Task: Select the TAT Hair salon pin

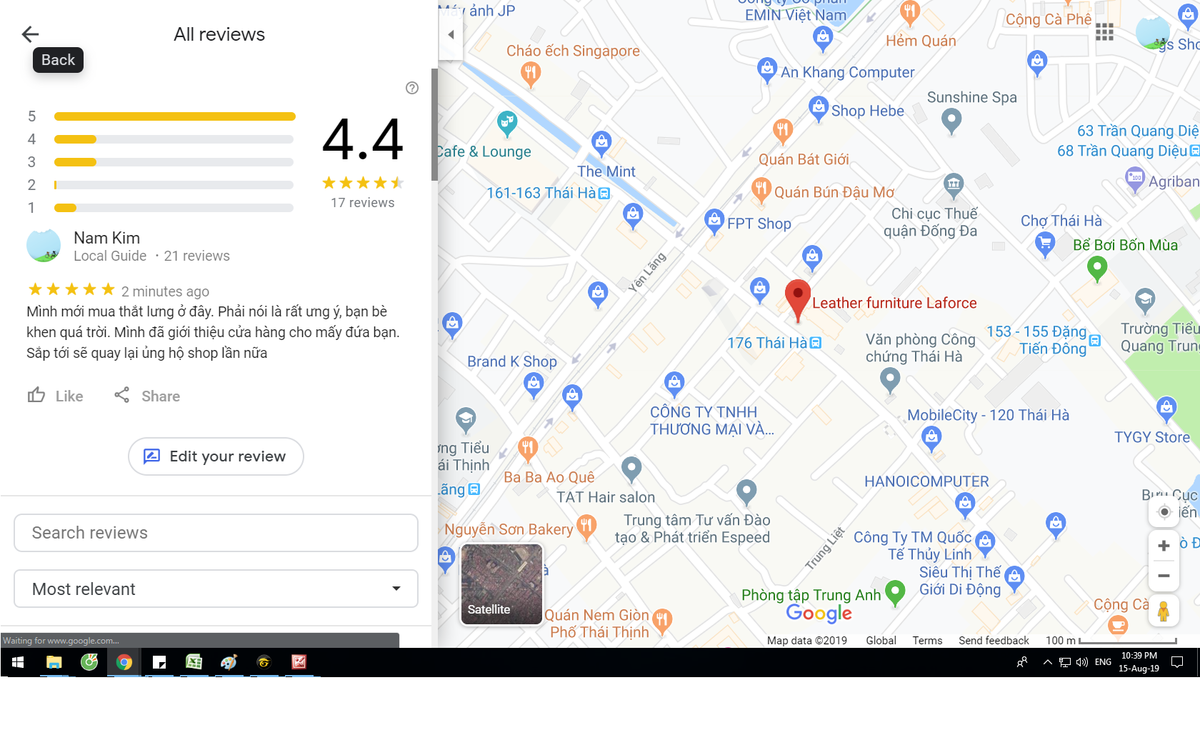Action: [631, 468]
